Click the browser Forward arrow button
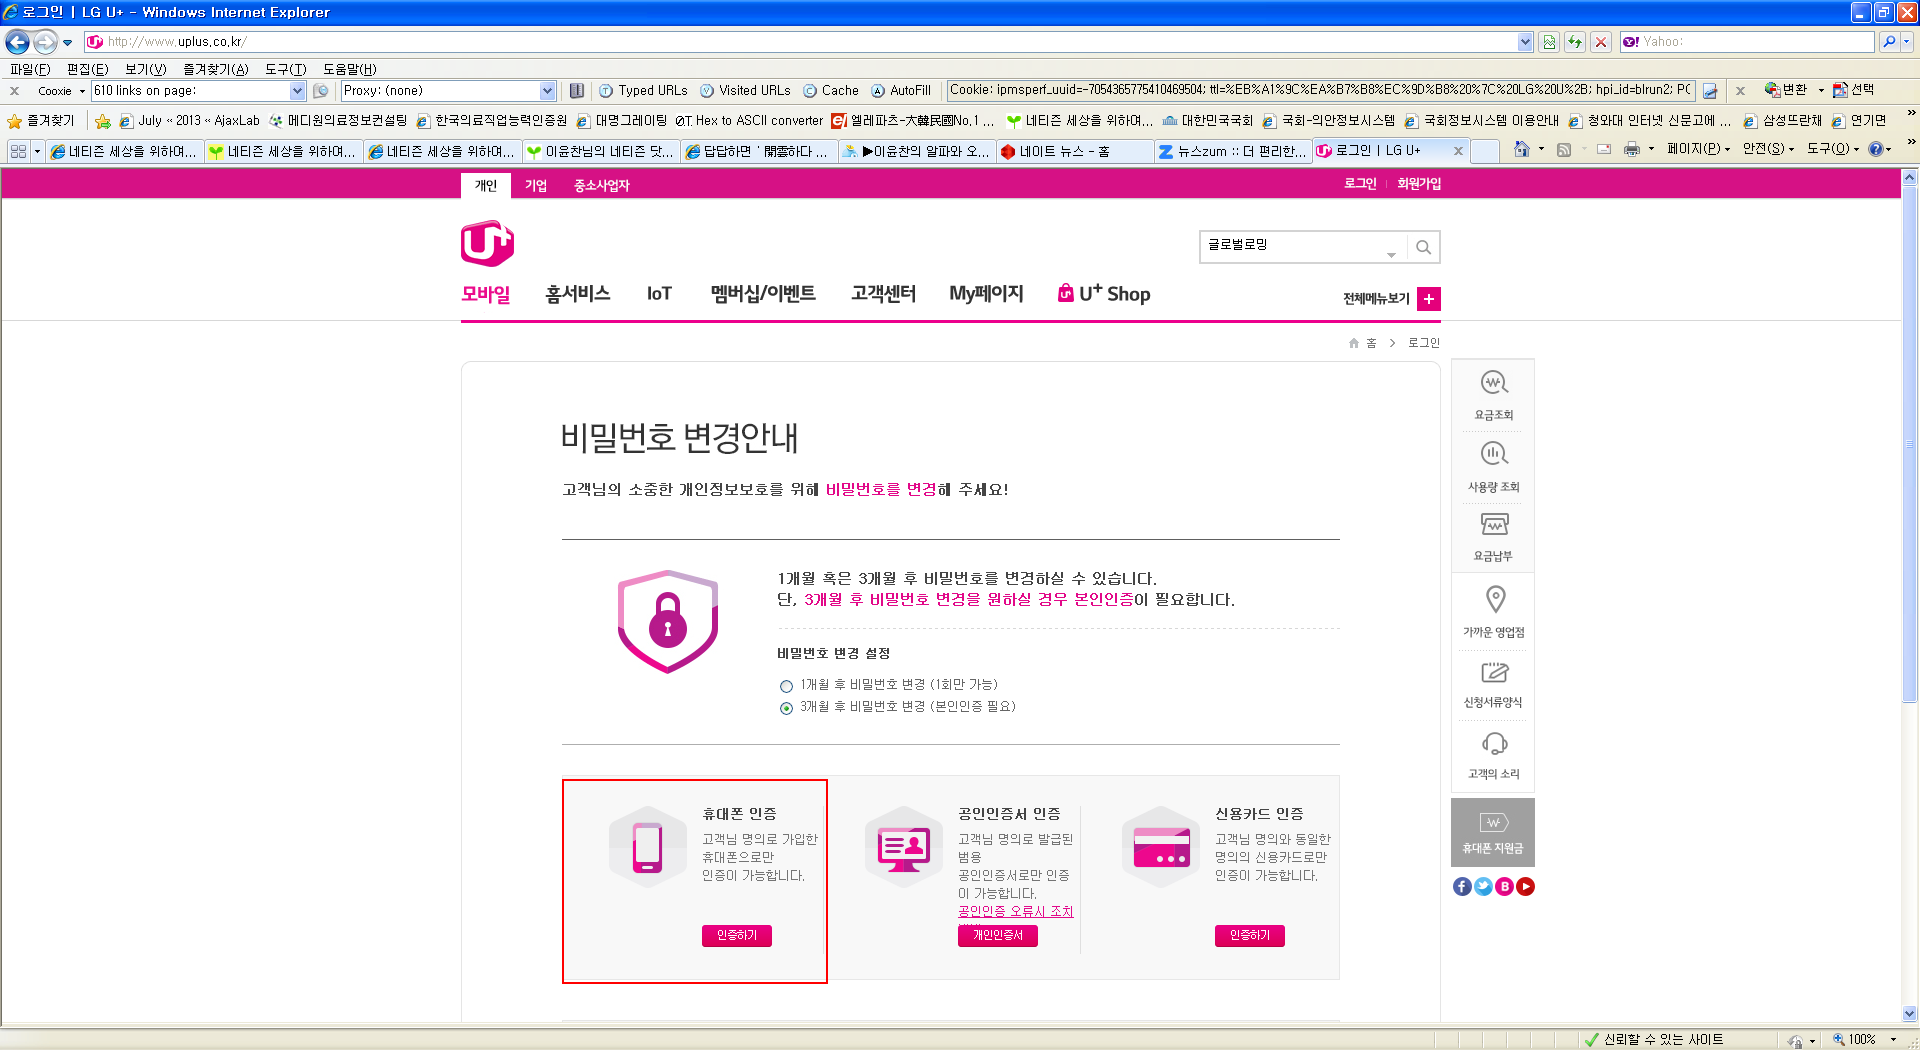 pos(45,42)
